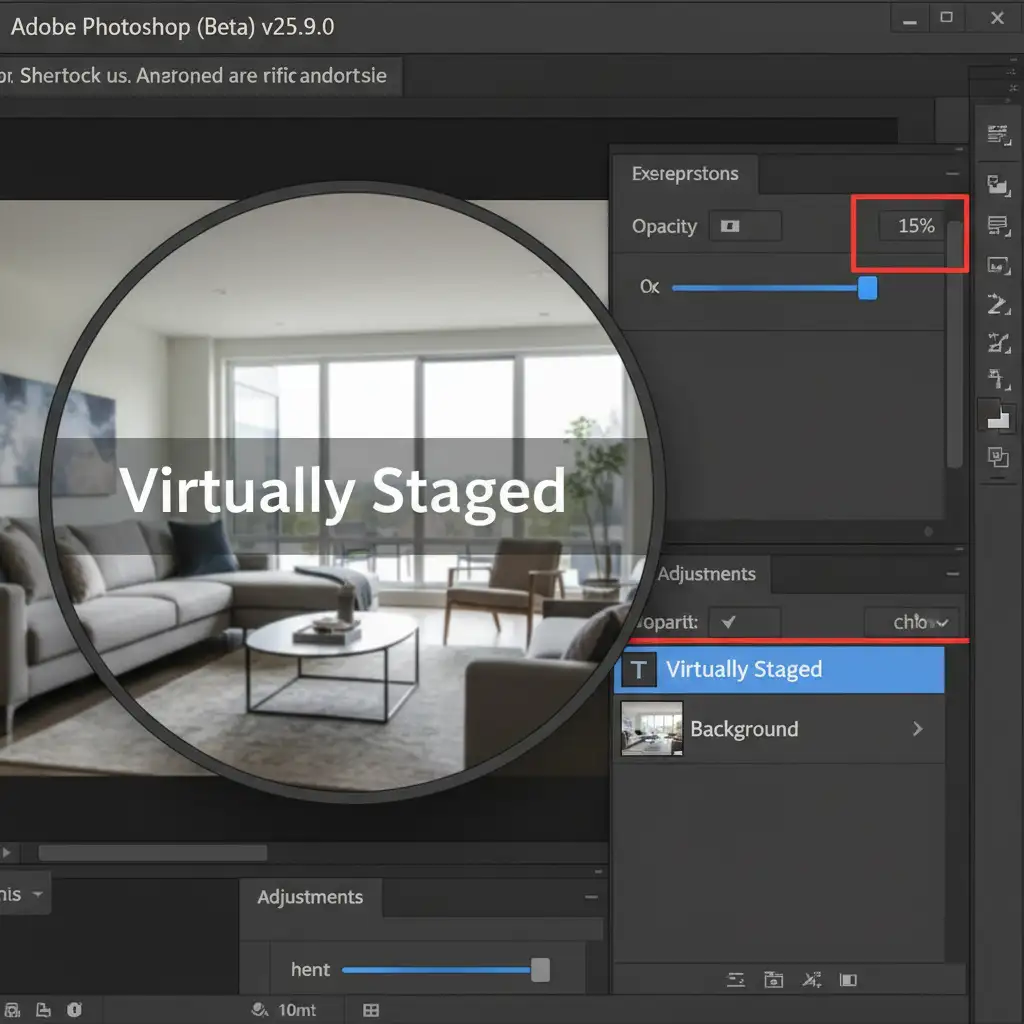
Task: Click the round icon beside 10mt in status bar
Action: 260,1010
